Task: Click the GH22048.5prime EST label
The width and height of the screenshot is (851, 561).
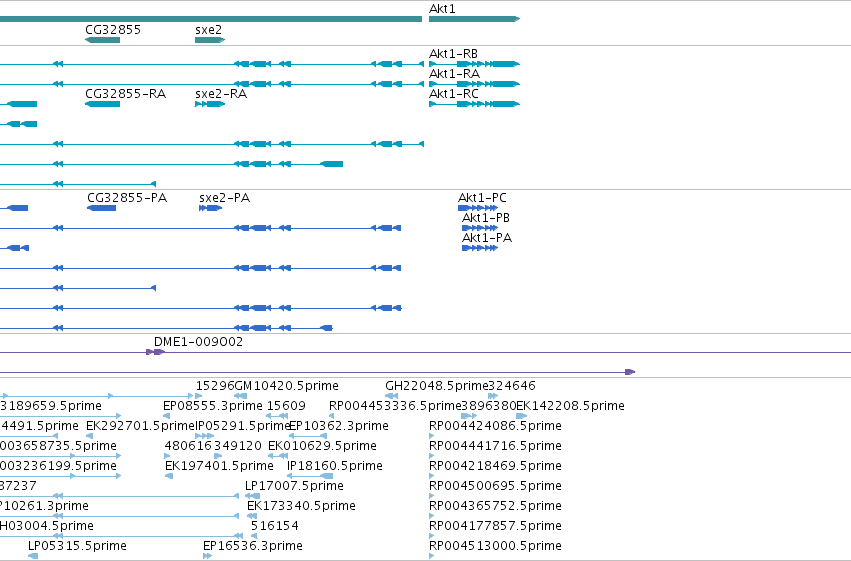Action: point(437,386)
